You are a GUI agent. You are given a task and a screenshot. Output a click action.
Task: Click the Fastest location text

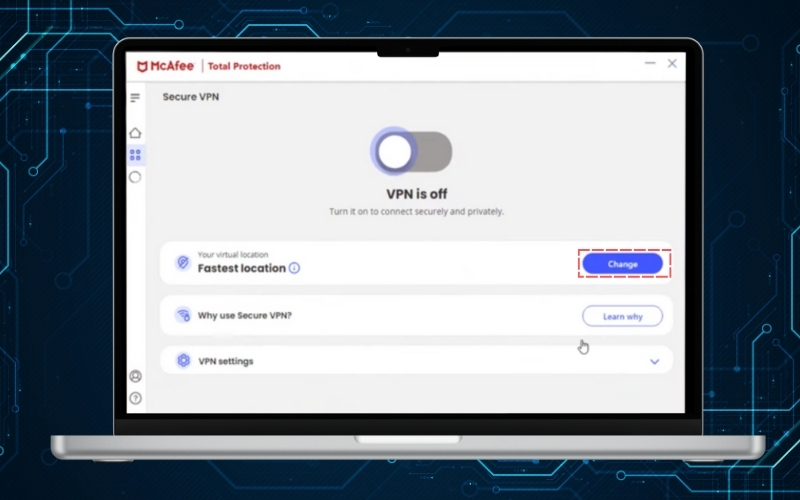pyautogui.click(x=242, y=268)
